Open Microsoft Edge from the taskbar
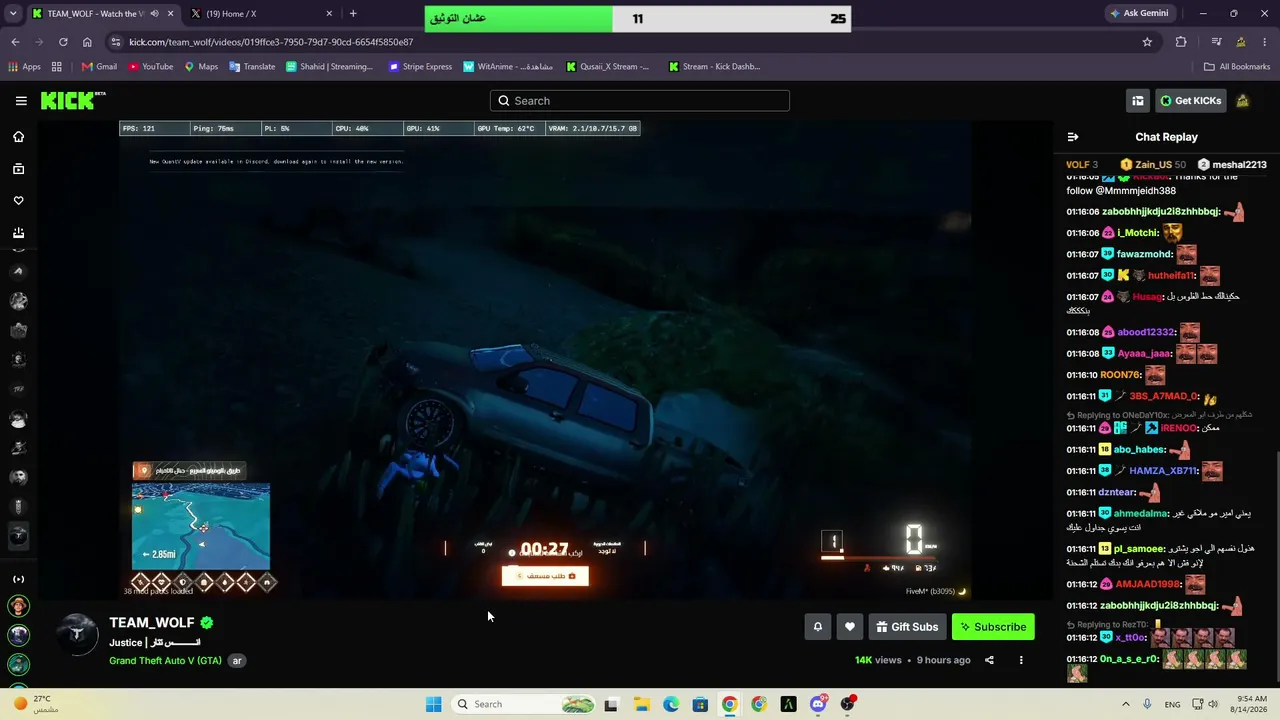This screenshot has width=1280, height=720. [x=671, y=704]
